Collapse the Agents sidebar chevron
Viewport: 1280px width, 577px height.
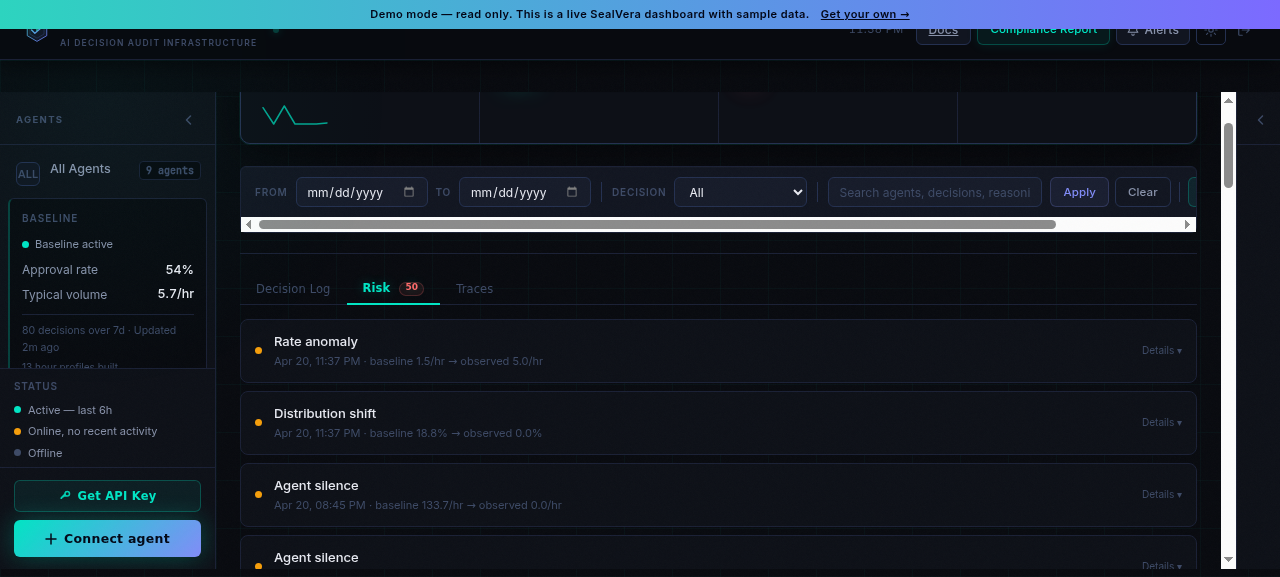188,120
